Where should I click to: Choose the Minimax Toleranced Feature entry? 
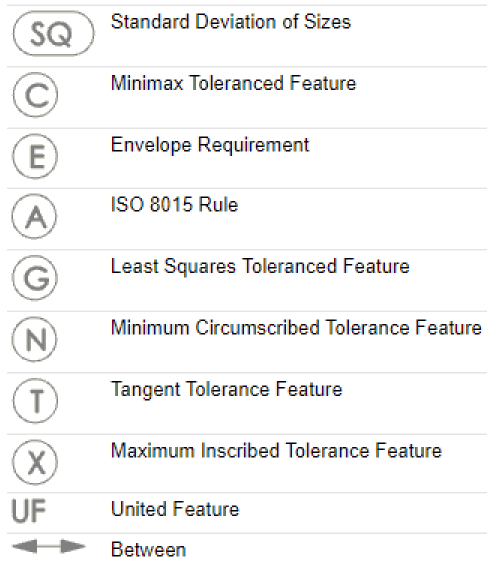(233, 83)
